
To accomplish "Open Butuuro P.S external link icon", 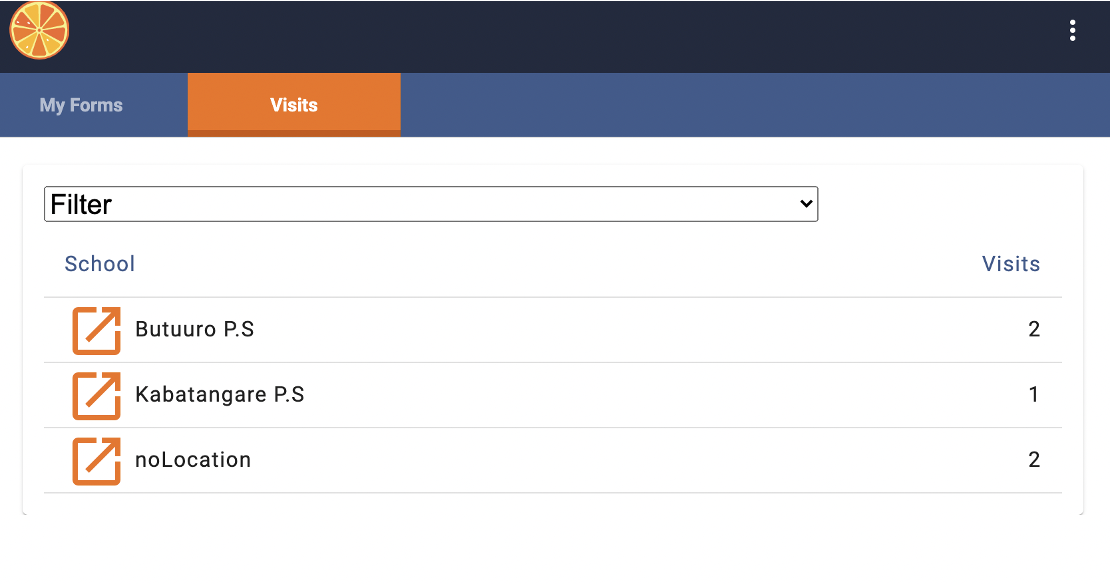I will pos(96,330).
